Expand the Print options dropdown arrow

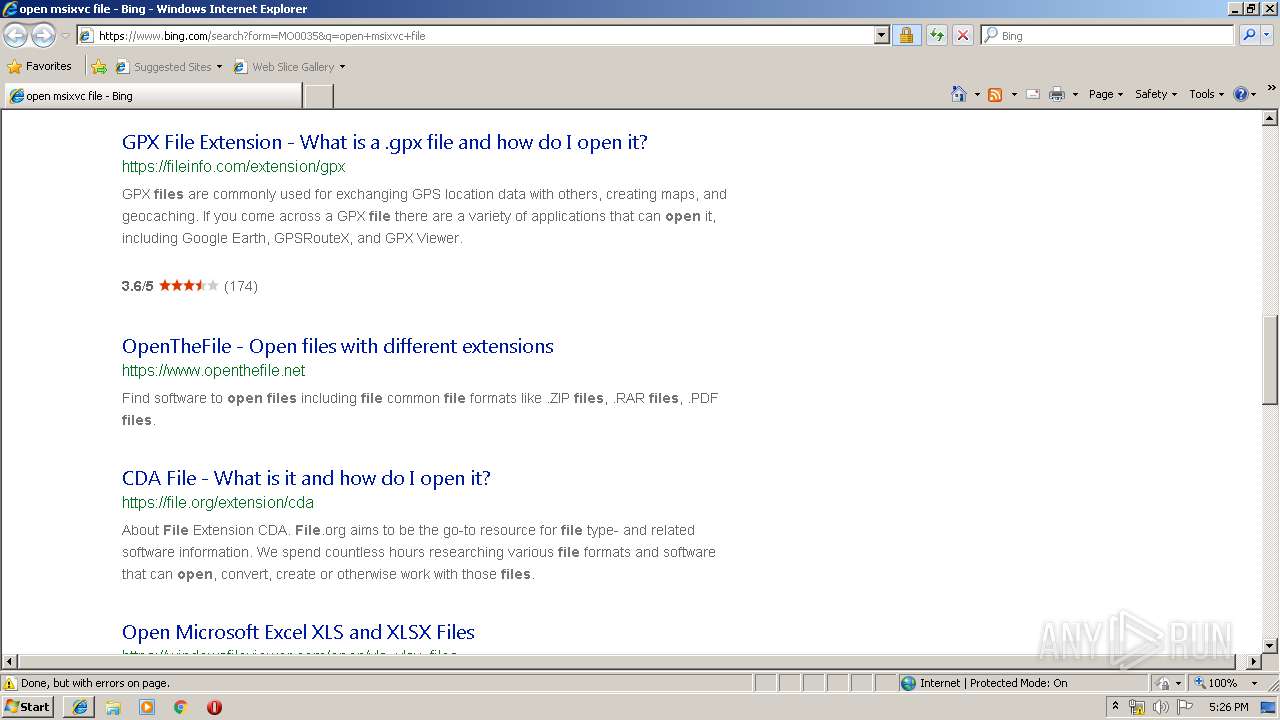tap(1075, 94)
